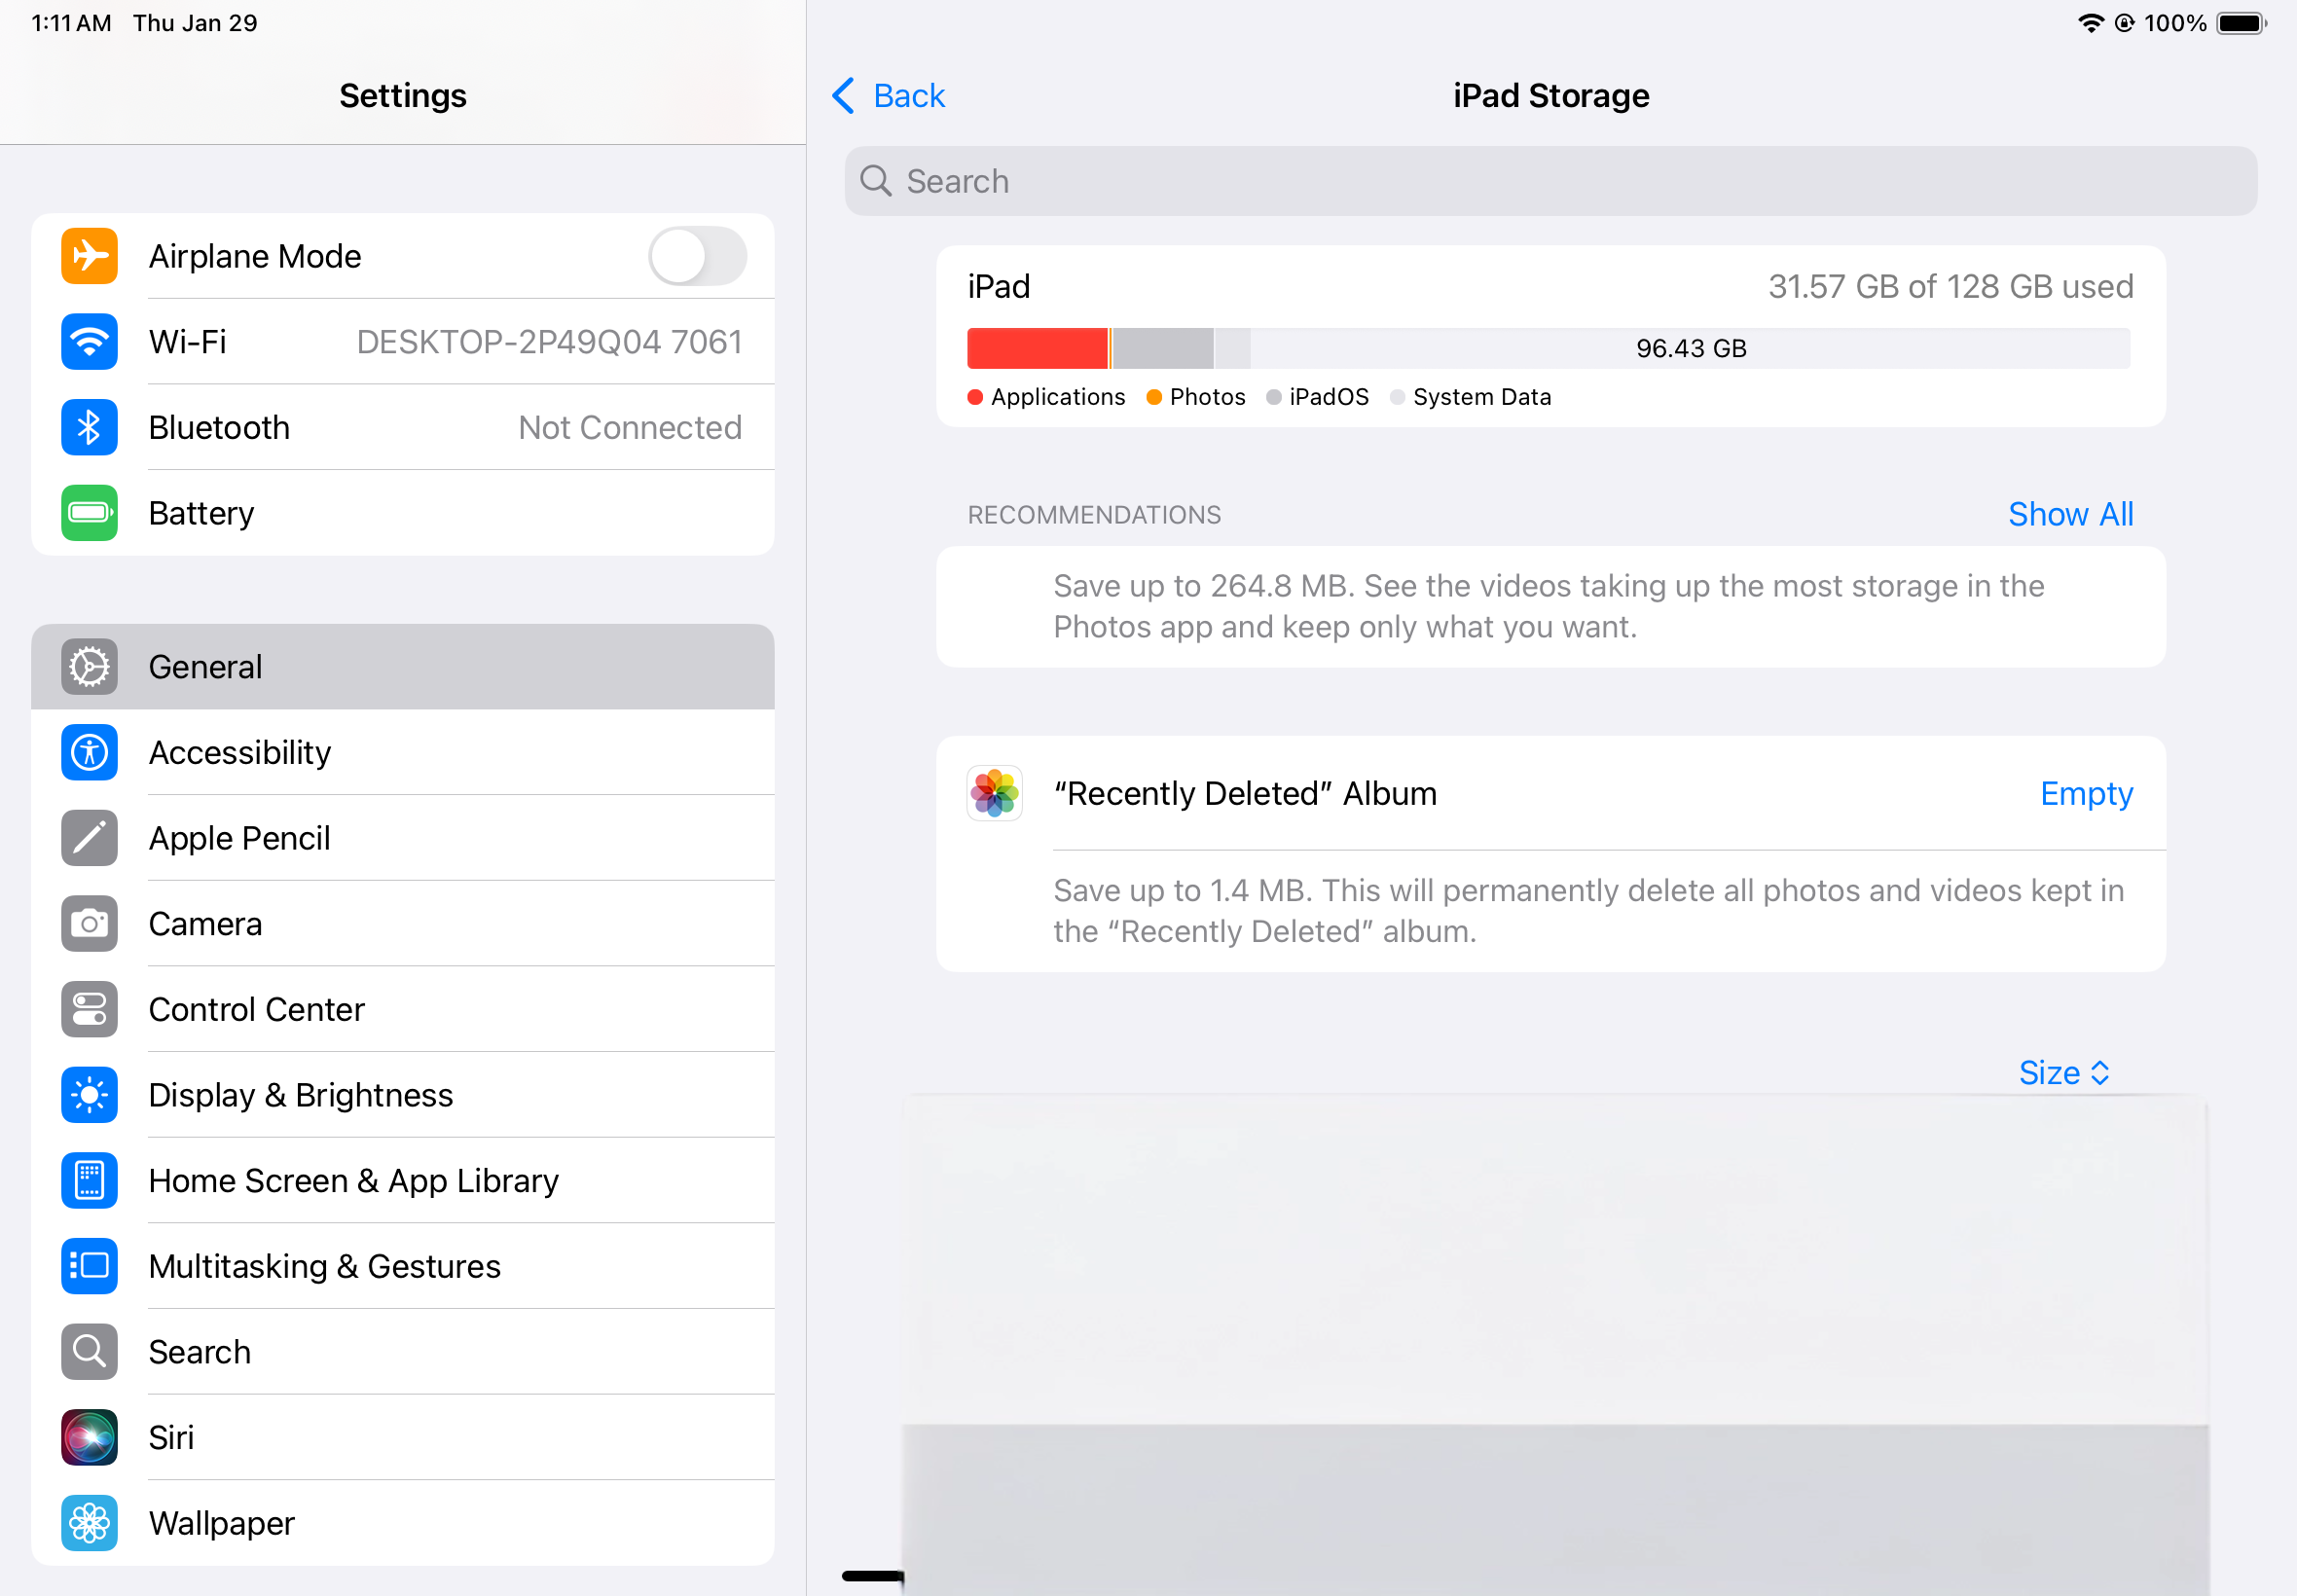Tap the Photos app icon beside Recently Deleted
Image resolution: width=2297 pixels, height=1596 pixels.
click(994, 793)
